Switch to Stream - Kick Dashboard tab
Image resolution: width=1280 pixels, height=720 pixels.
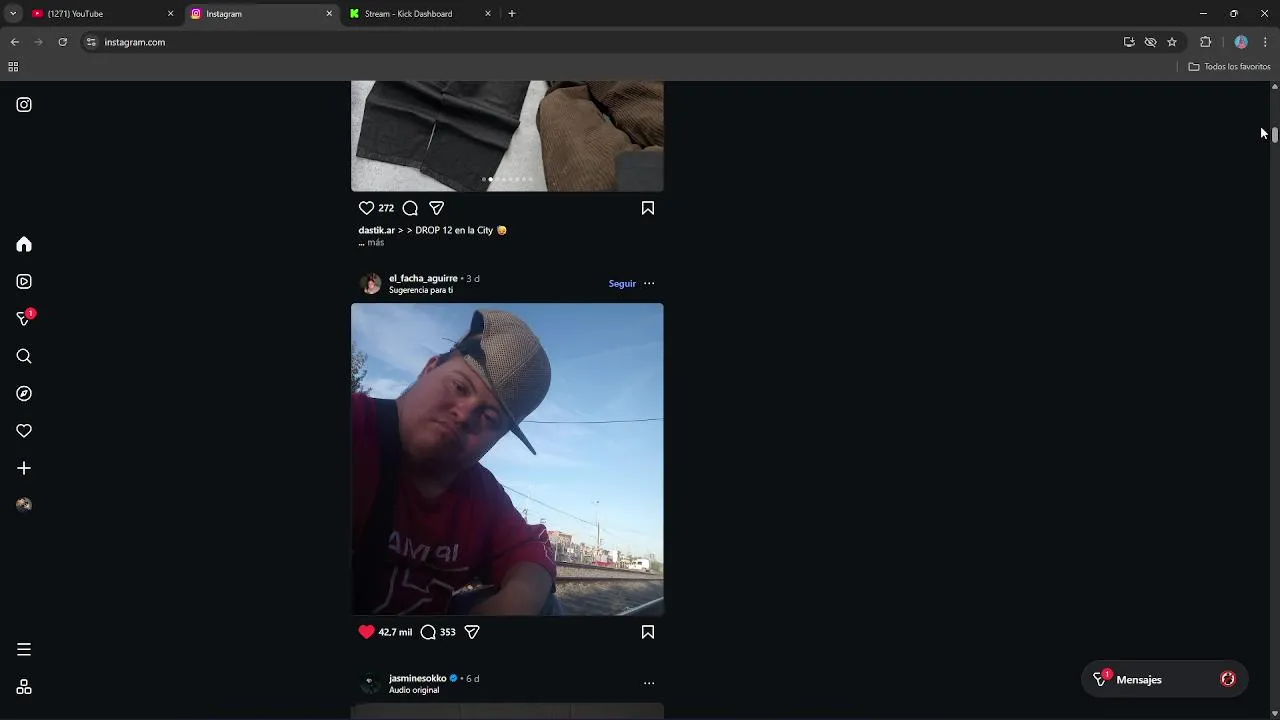[x=420, y=14]
